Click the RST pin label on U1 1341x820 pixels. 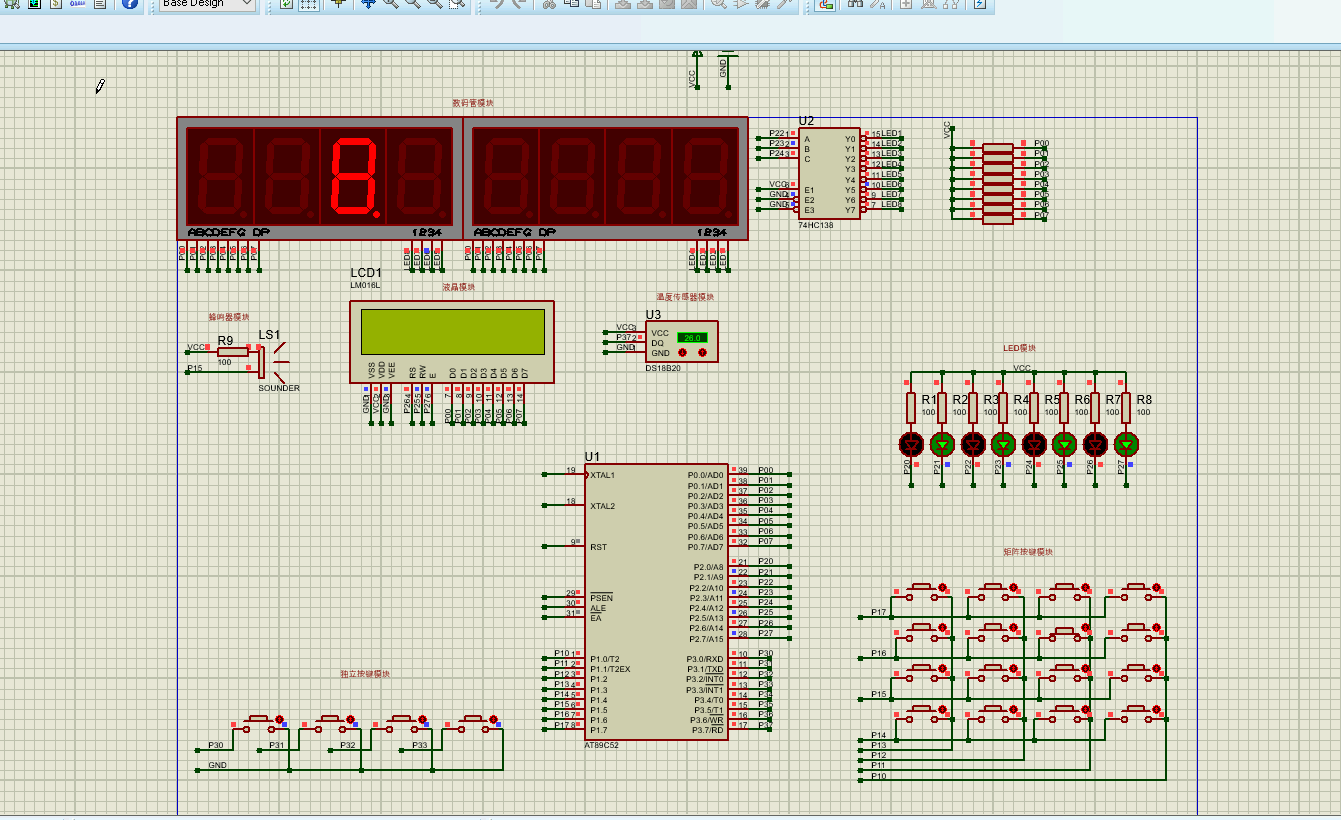click(598, 548)
